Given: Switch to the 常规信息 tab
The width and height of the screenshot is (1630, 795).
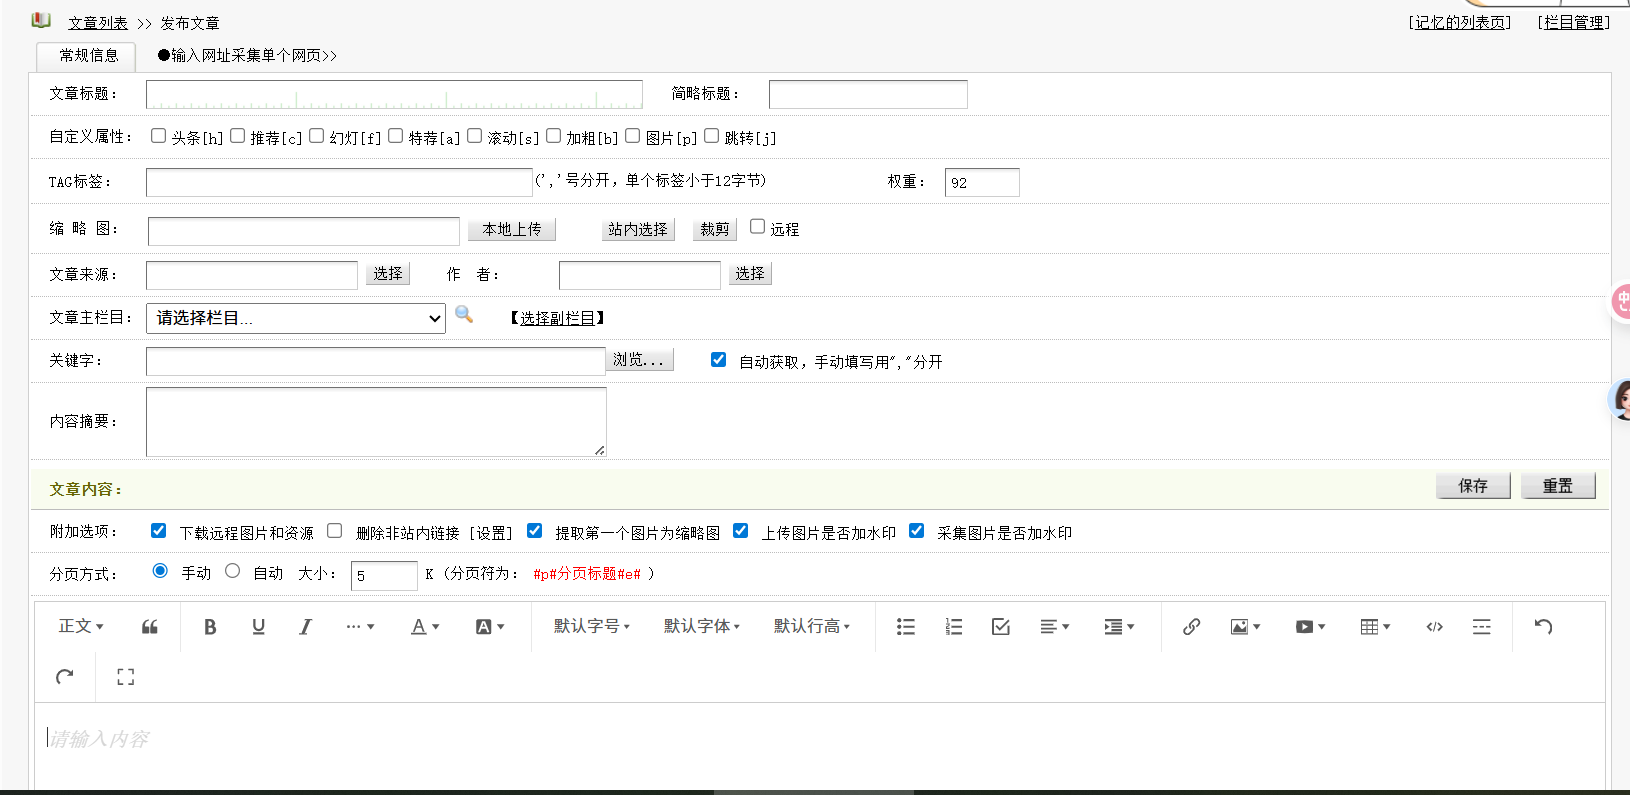Looking at the screenshot, I should (x=88, y=56).
